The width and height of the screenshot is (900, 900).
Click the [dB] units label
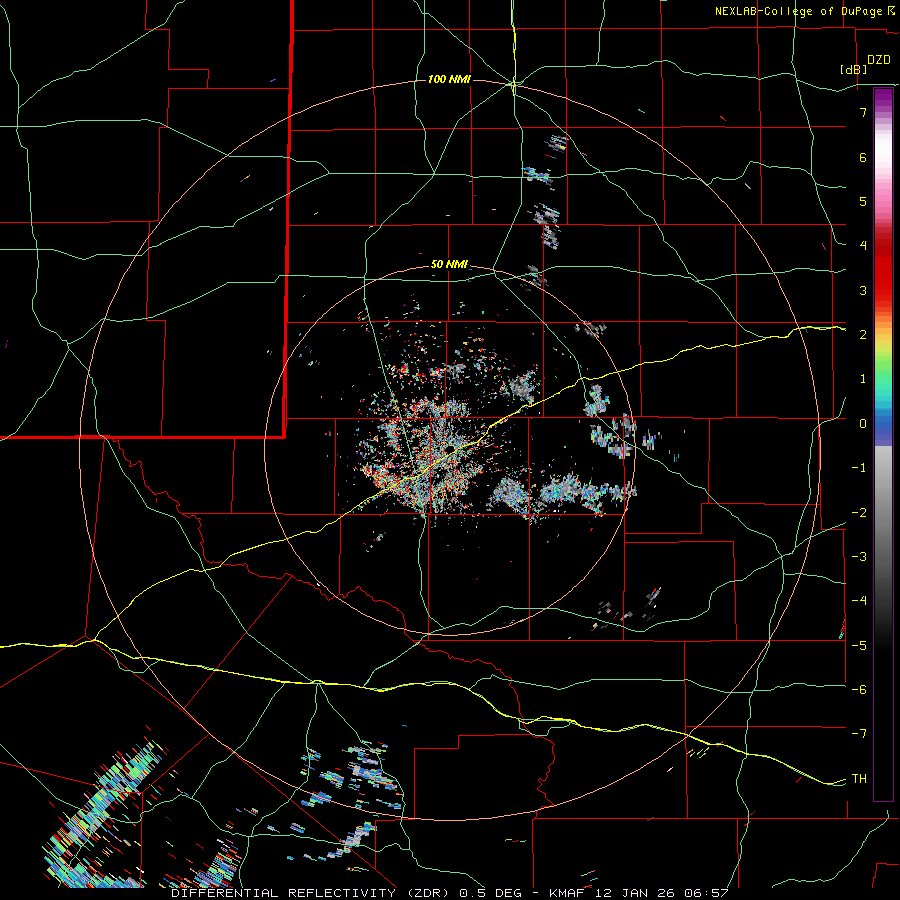tap(853, 69)
